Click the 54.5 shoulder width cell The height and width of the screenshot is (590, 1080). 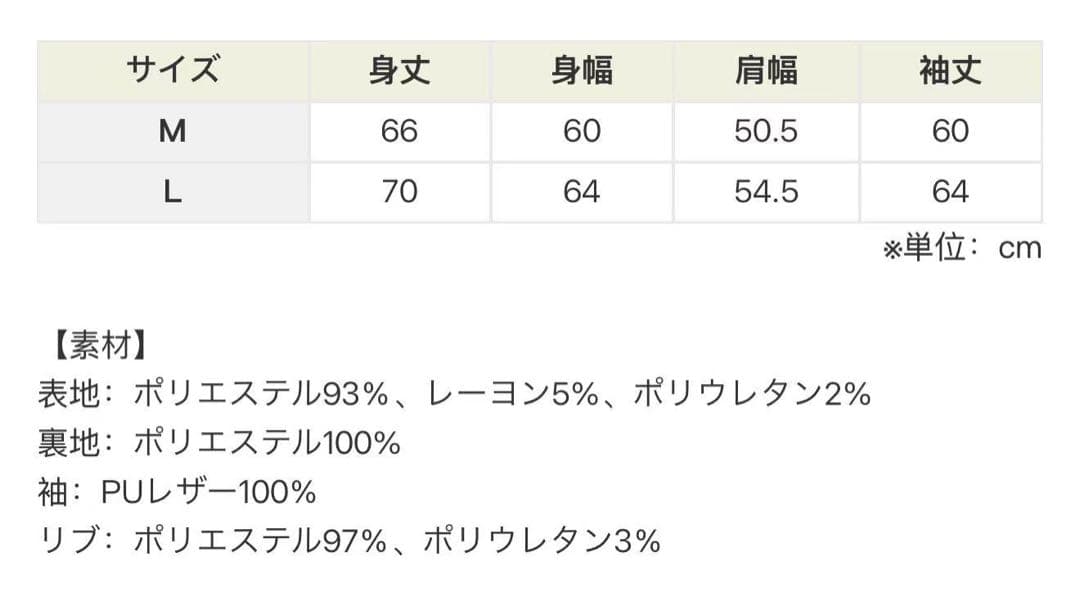pos(766,192)
